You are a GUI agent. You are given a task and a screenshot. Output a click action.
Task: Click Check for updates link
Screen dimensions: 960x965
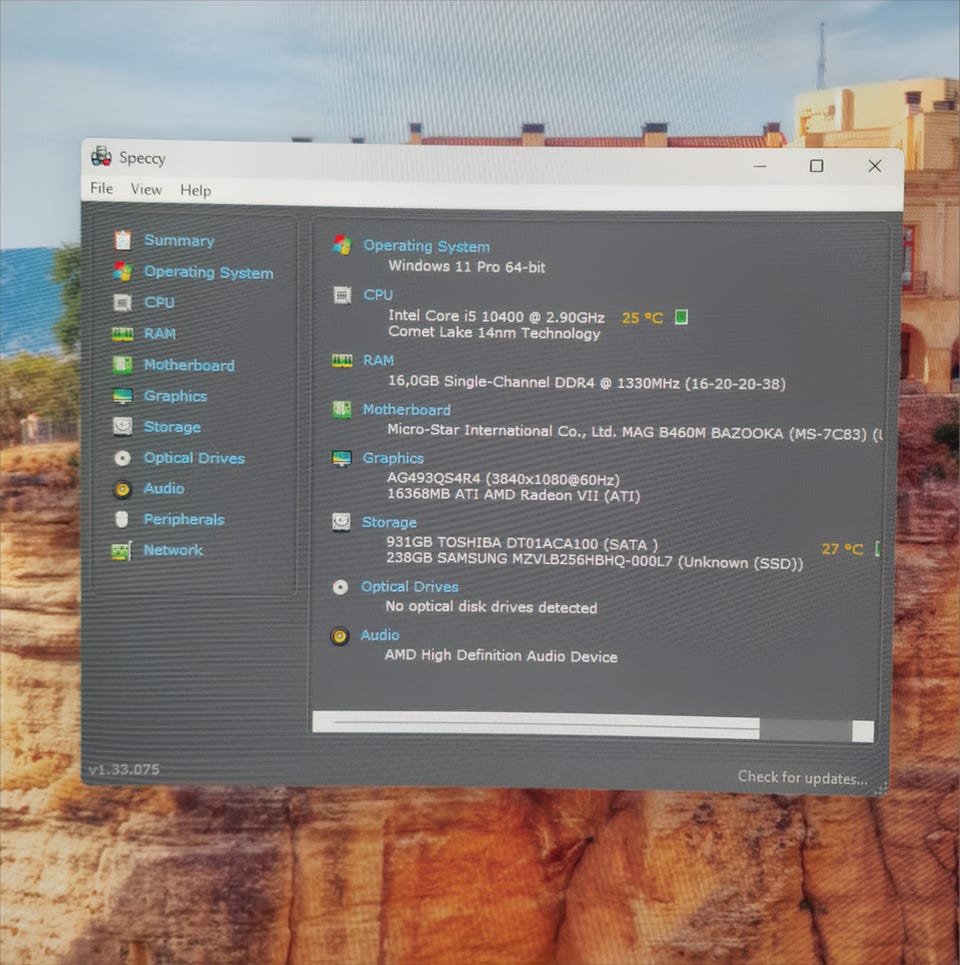coord(802,778)
